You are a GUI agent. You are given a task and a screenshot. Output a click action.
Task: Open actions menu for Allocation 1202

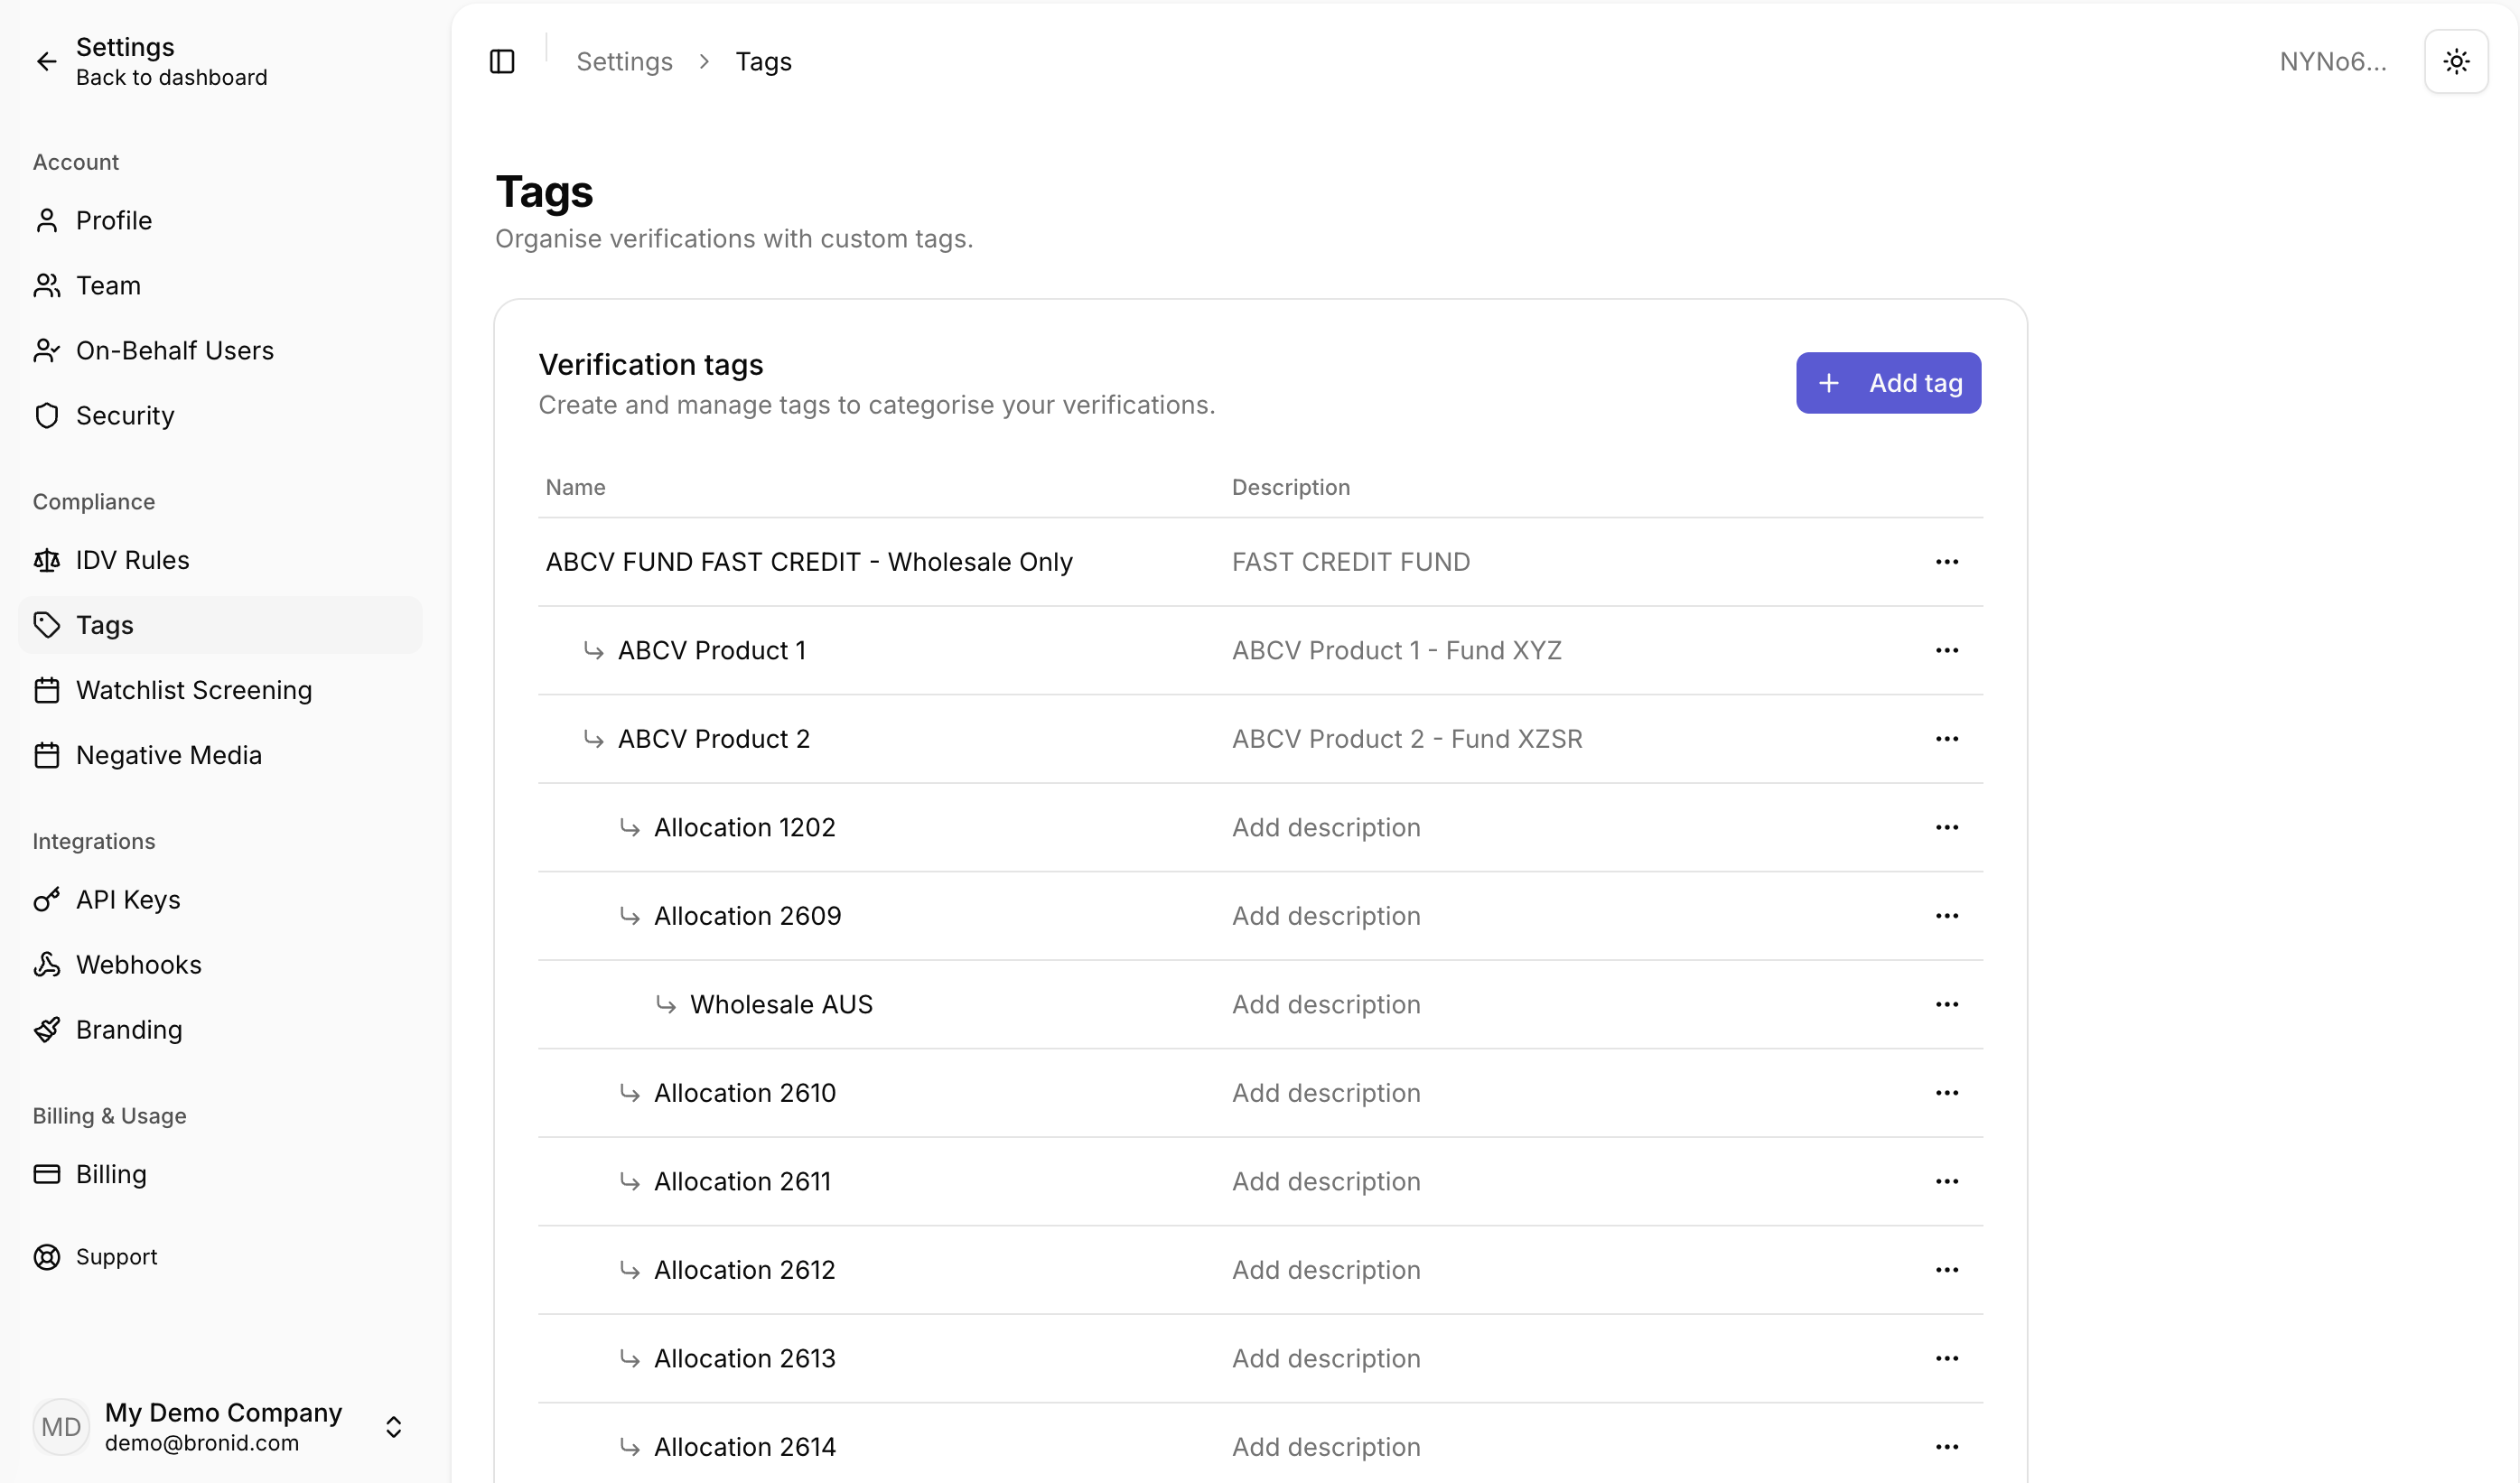point(1946,827)
